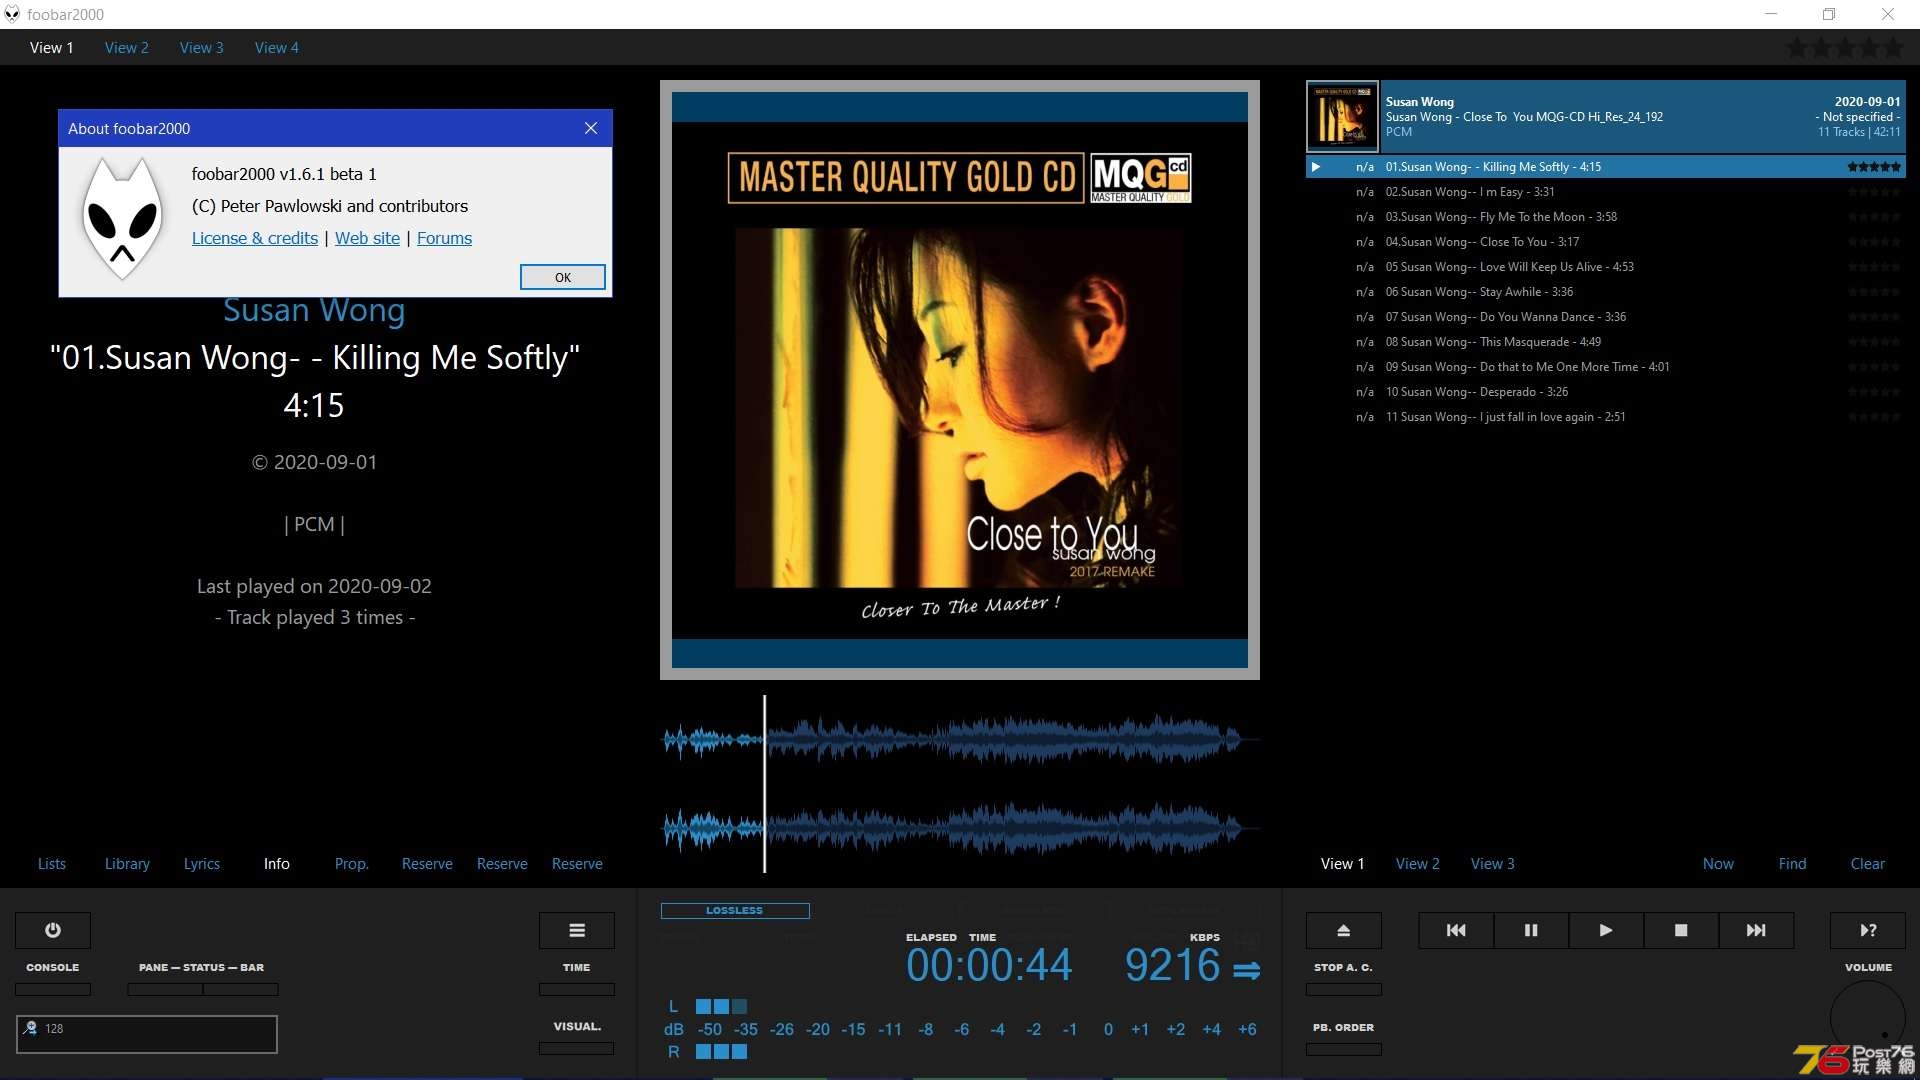Select track 03 Fly Me To the Moon
This screenshot has width=1920, height=1080.
[1606, 217]
